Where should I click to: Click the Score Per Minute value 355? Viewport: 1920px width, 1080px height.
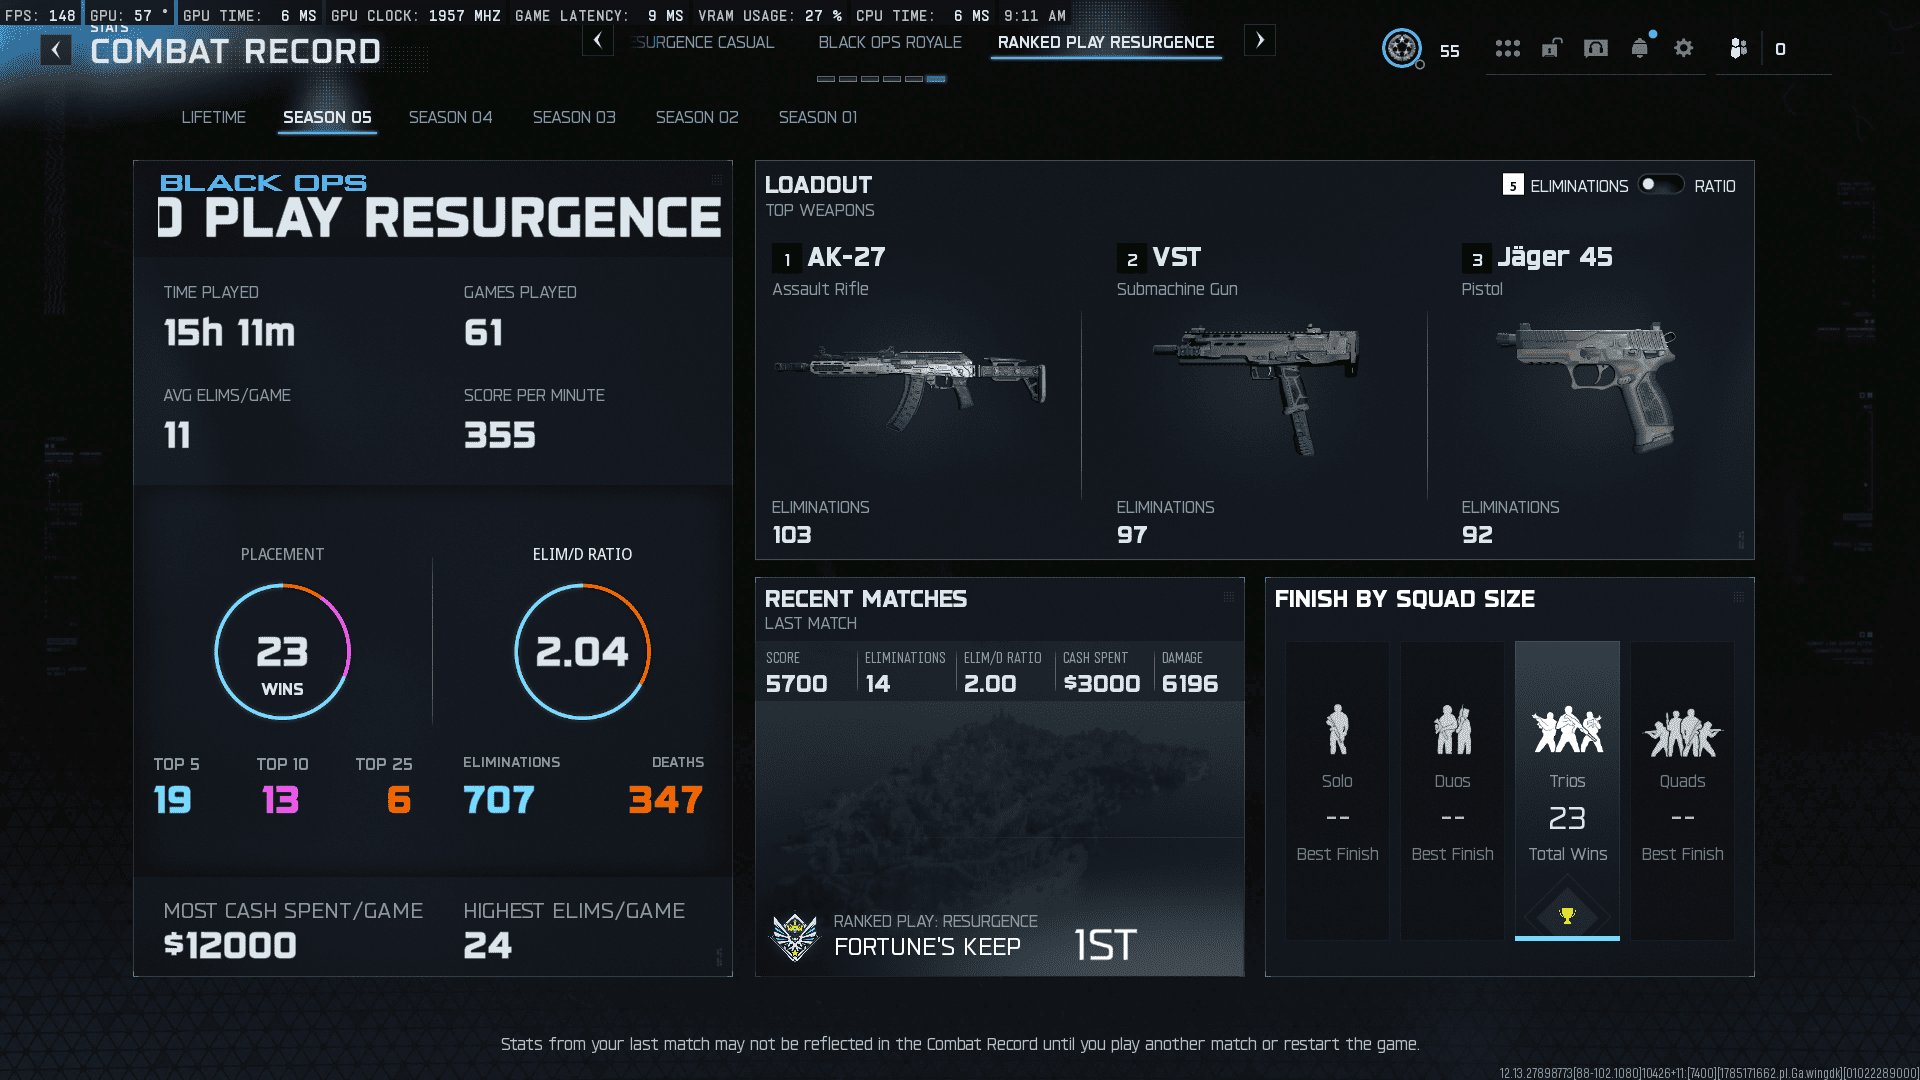pyautogui.click(x=500, y=435)
